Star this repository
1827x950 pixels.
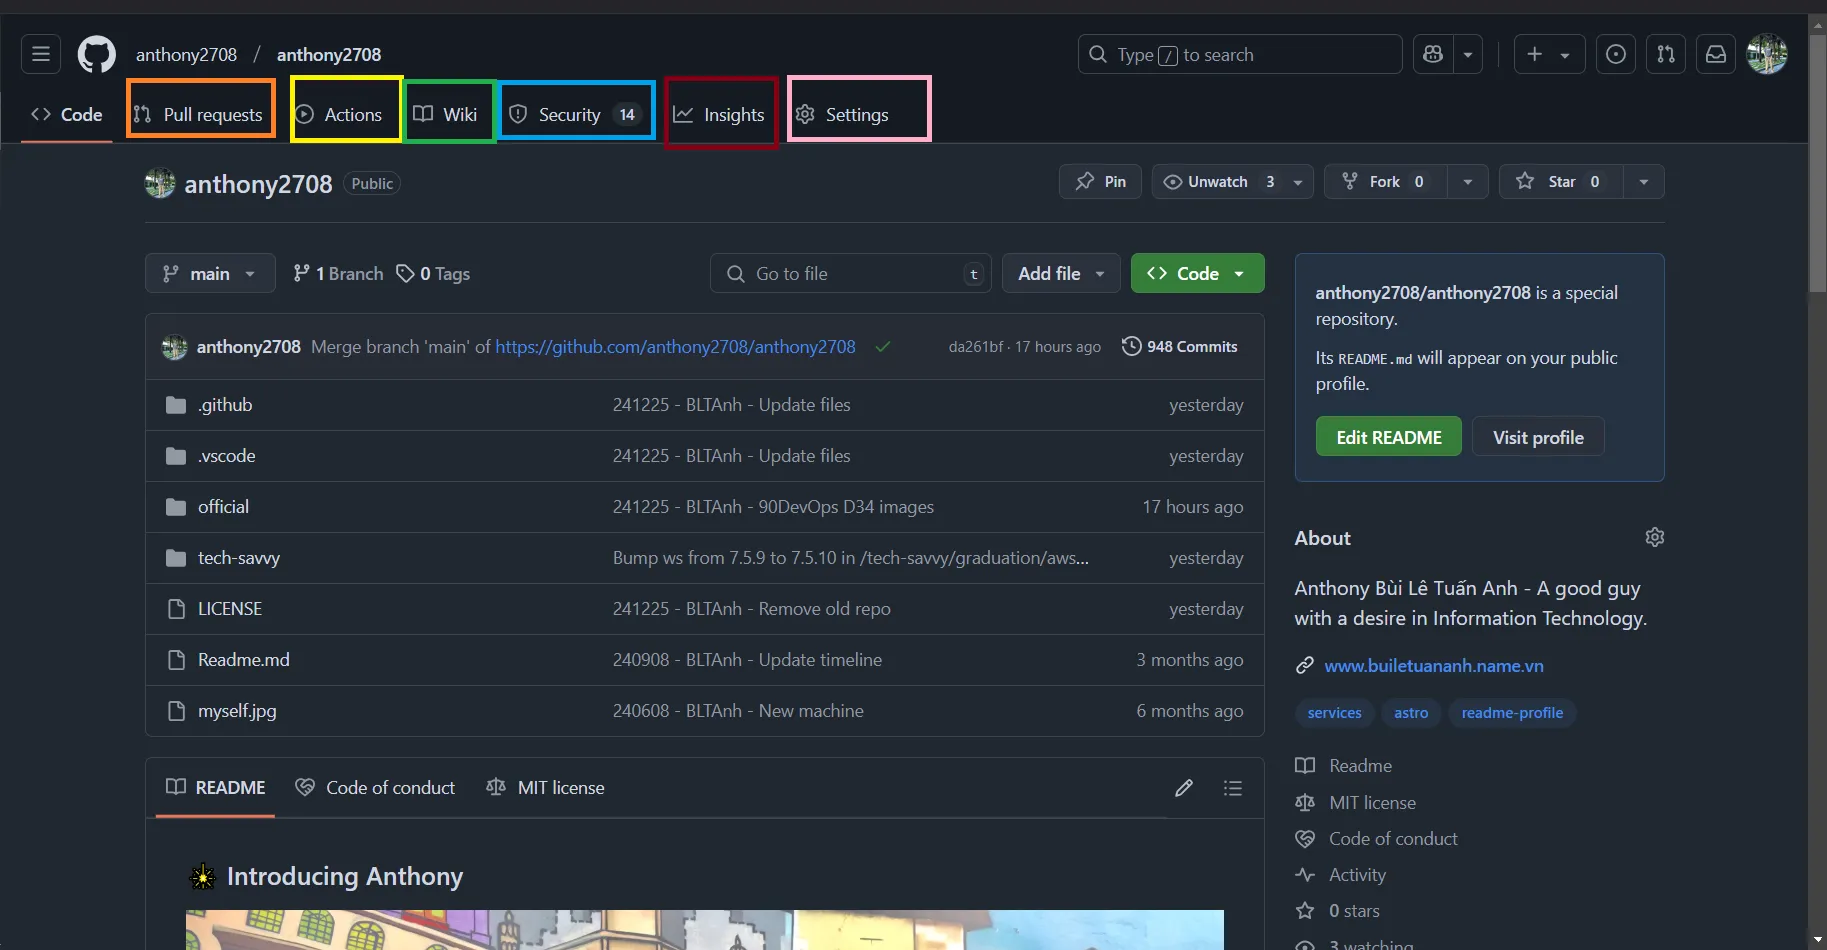tap(1561, 182)
